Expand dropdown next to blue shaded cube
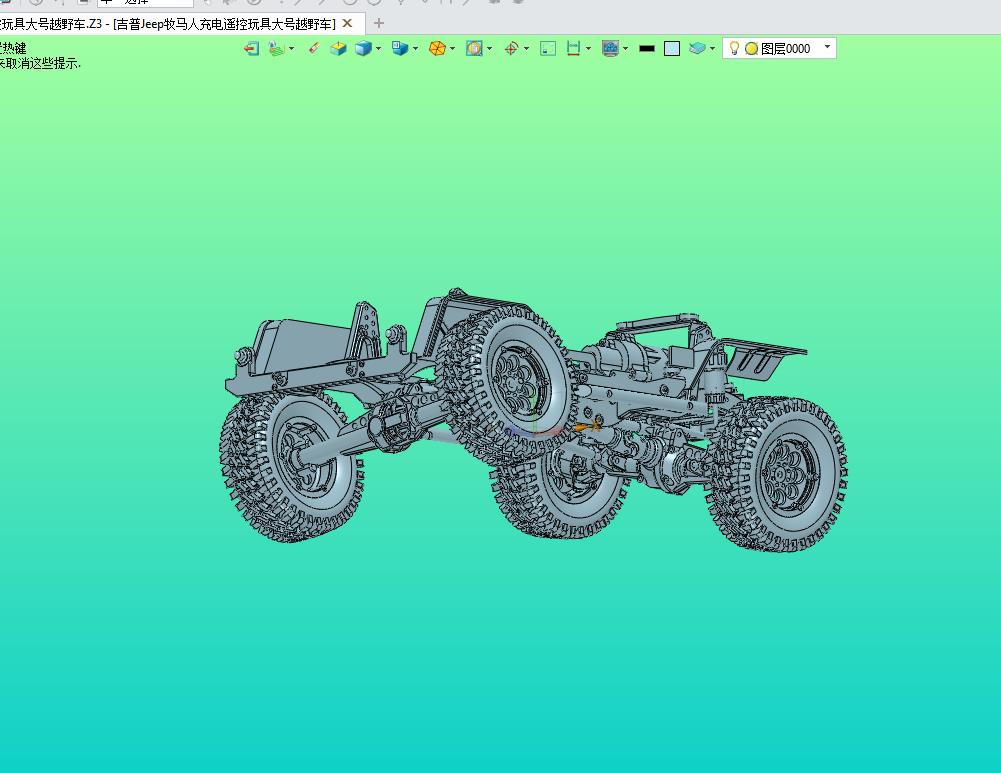The height and width of the screenshot is (773, 1001). [x=379, y=49]
